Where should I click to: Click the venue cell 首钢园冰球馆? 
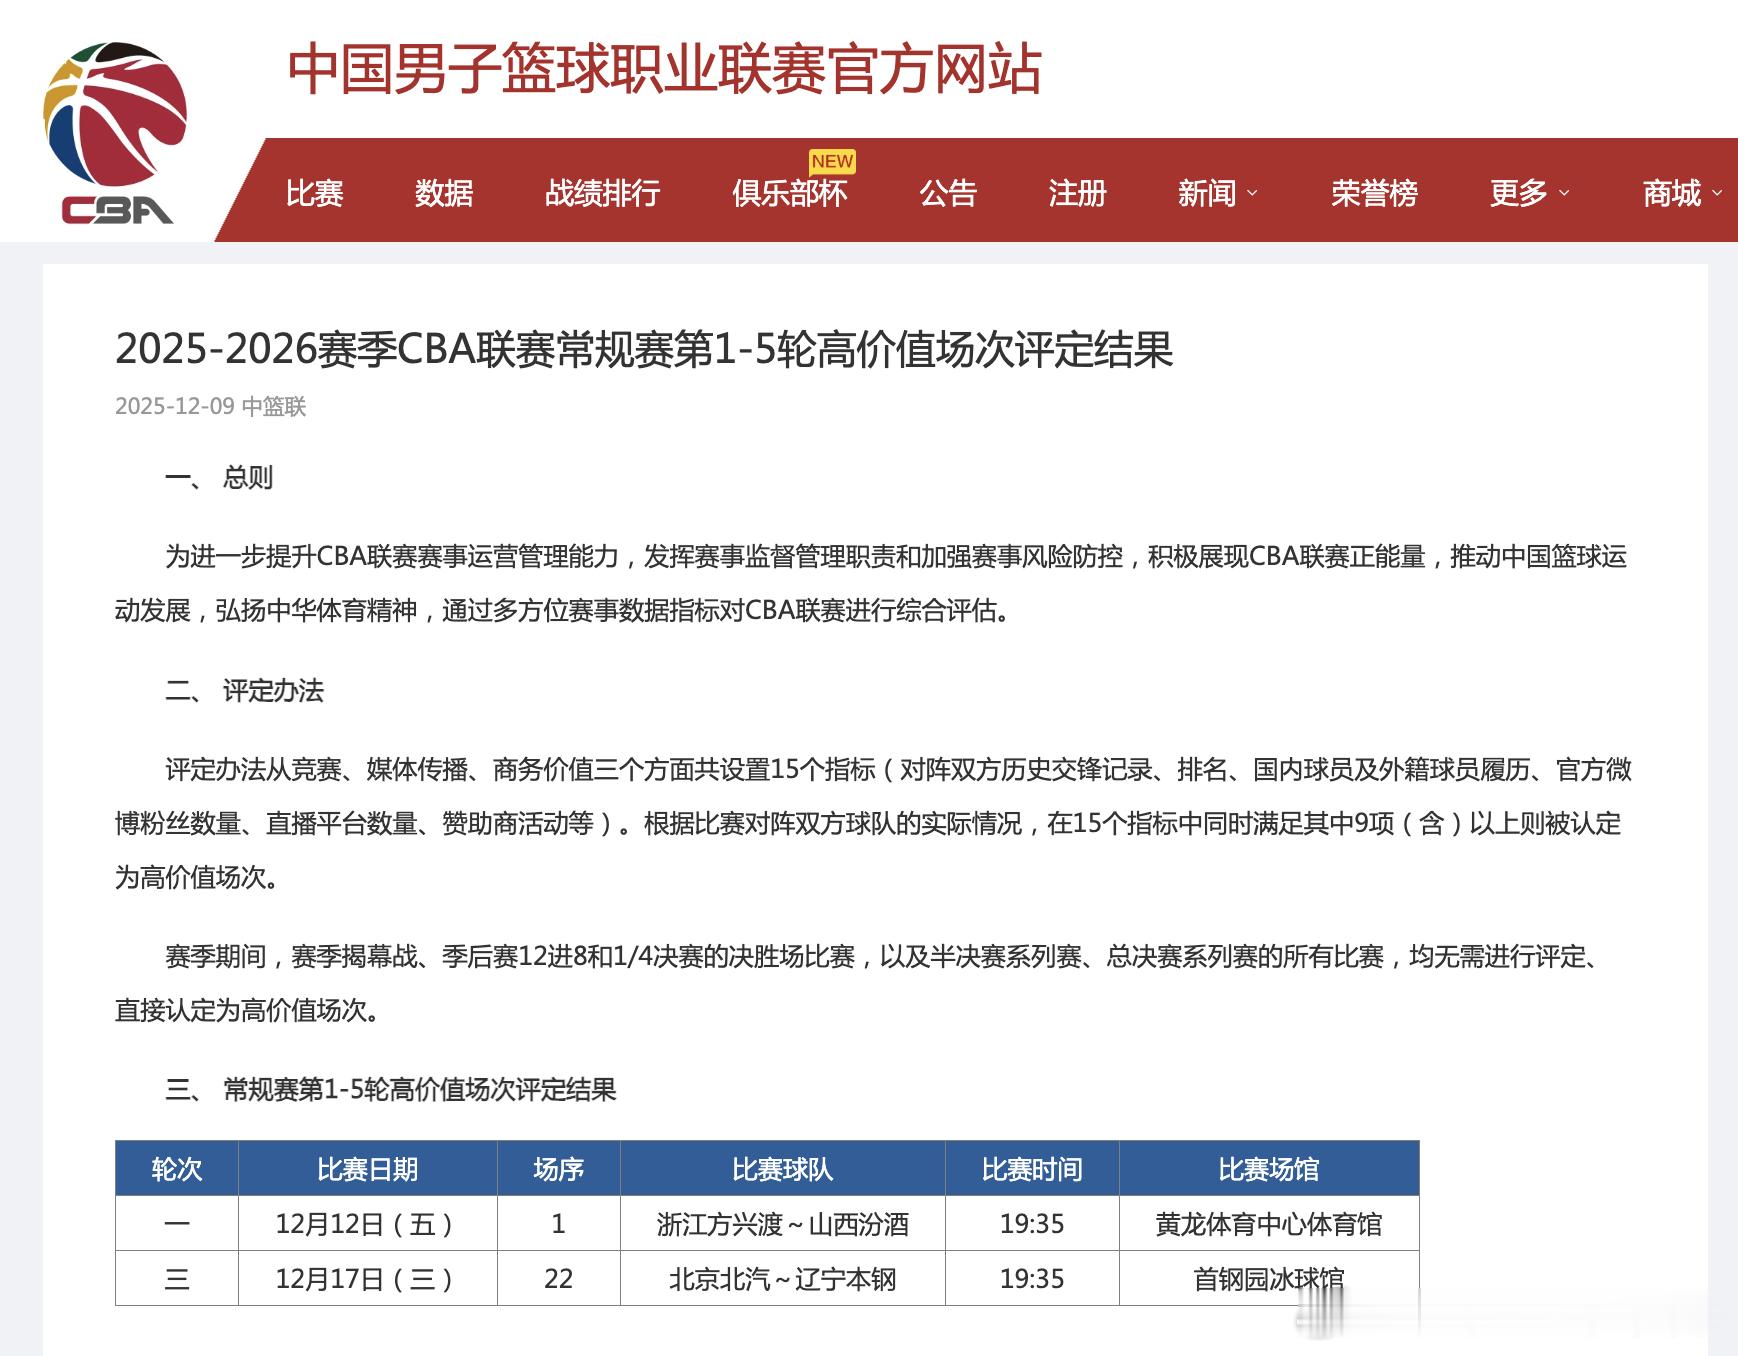click(x=1269, y=1279)
